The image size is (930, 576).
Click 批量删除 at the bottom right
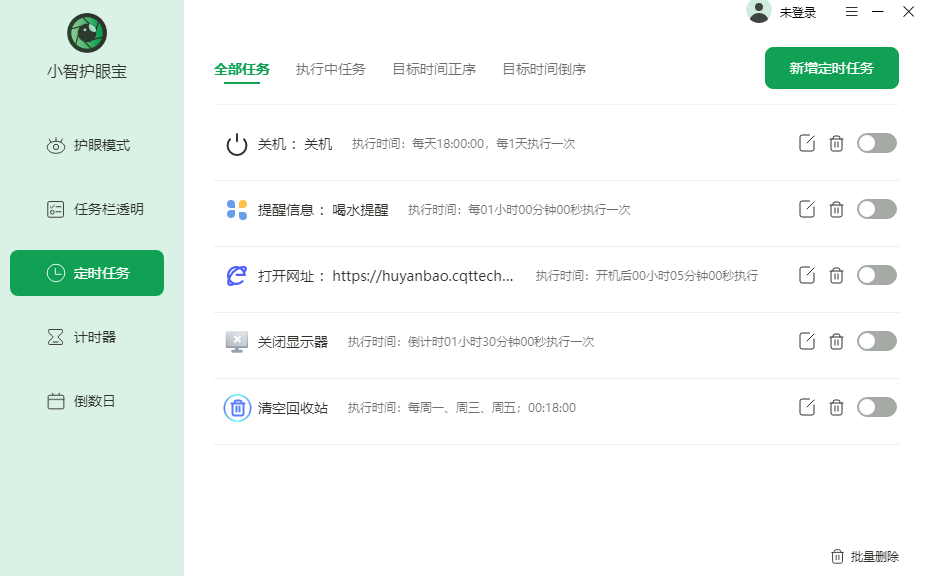coord(866,557)
